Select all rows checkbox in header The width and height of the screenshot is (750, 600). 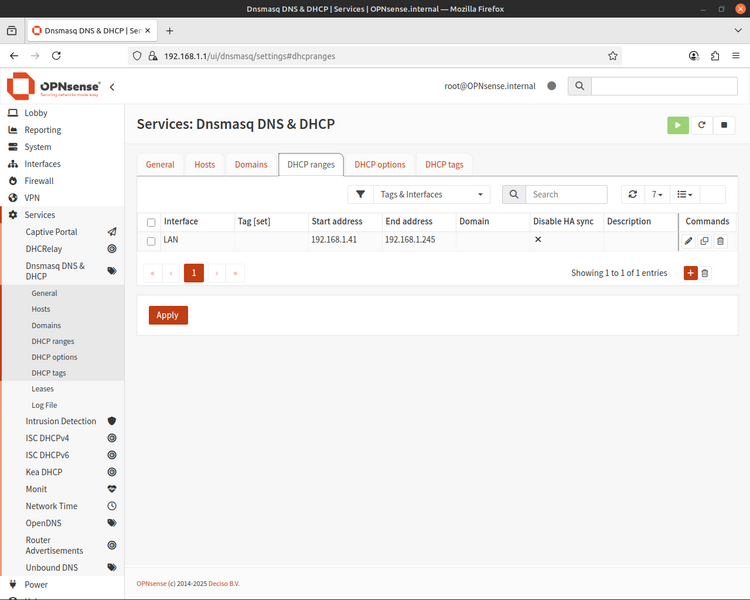click(151, 222)
